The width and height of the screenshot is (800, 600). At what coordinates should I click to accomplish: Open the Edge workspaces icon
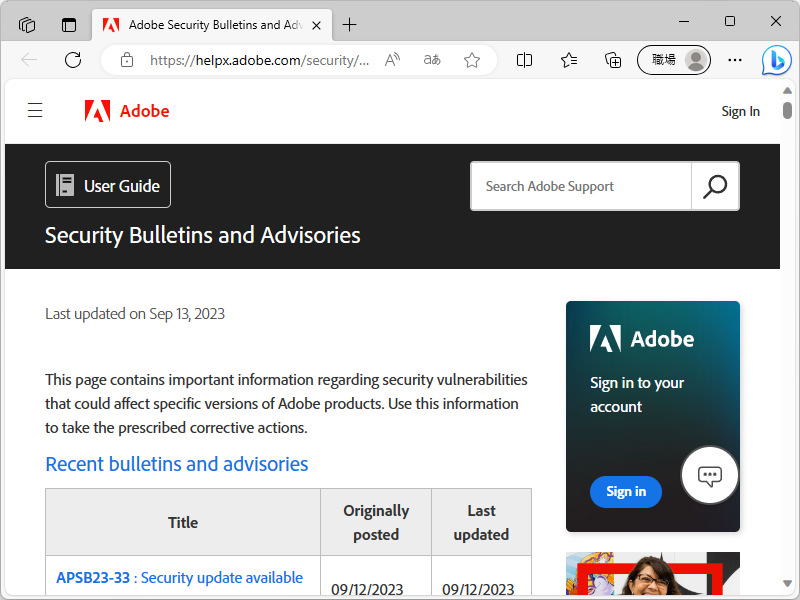27,24
